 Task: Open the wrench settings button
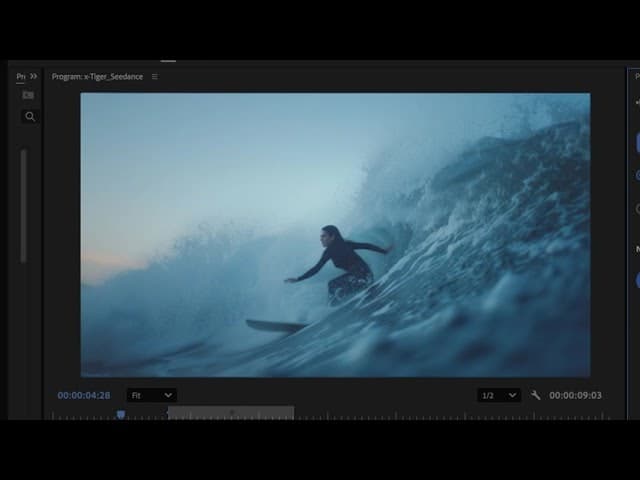(x=535, y=395)
